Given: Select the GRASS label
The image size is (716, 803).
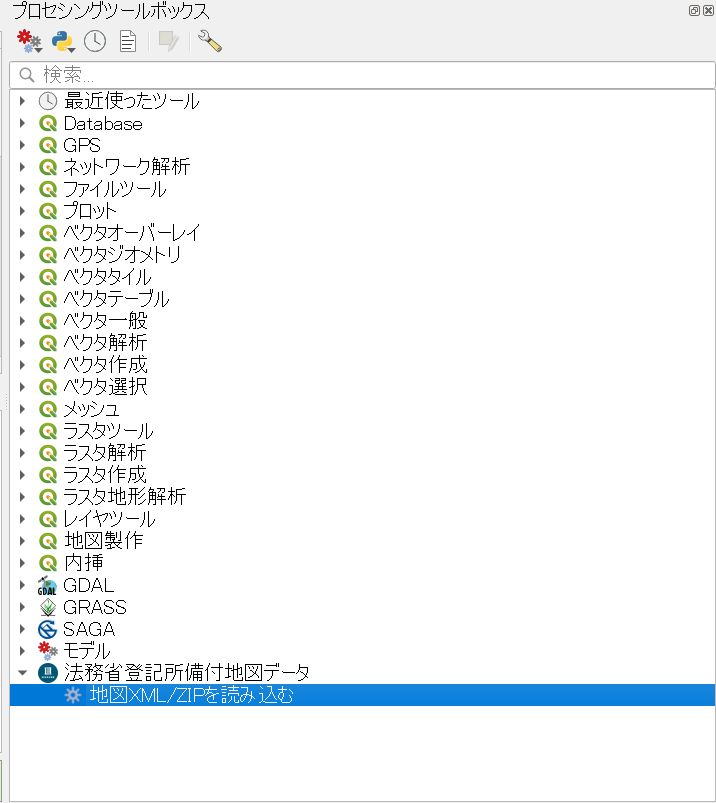Looking at the screenshot, I should click(95, 607).
